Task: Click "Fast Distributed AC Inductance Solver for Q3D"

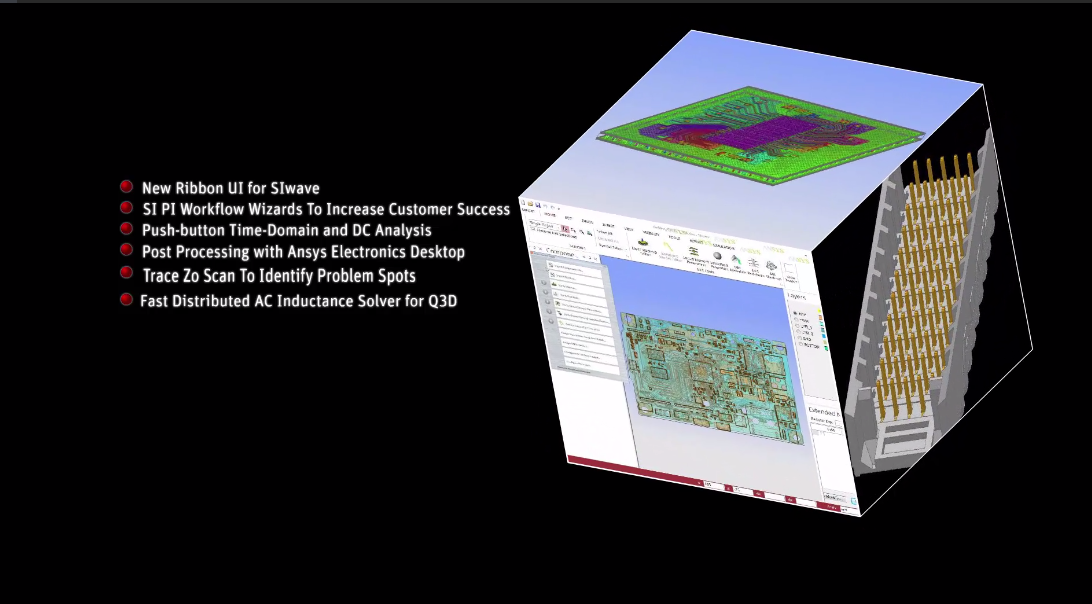Action: pyautogui.click(x=299, y=301)
